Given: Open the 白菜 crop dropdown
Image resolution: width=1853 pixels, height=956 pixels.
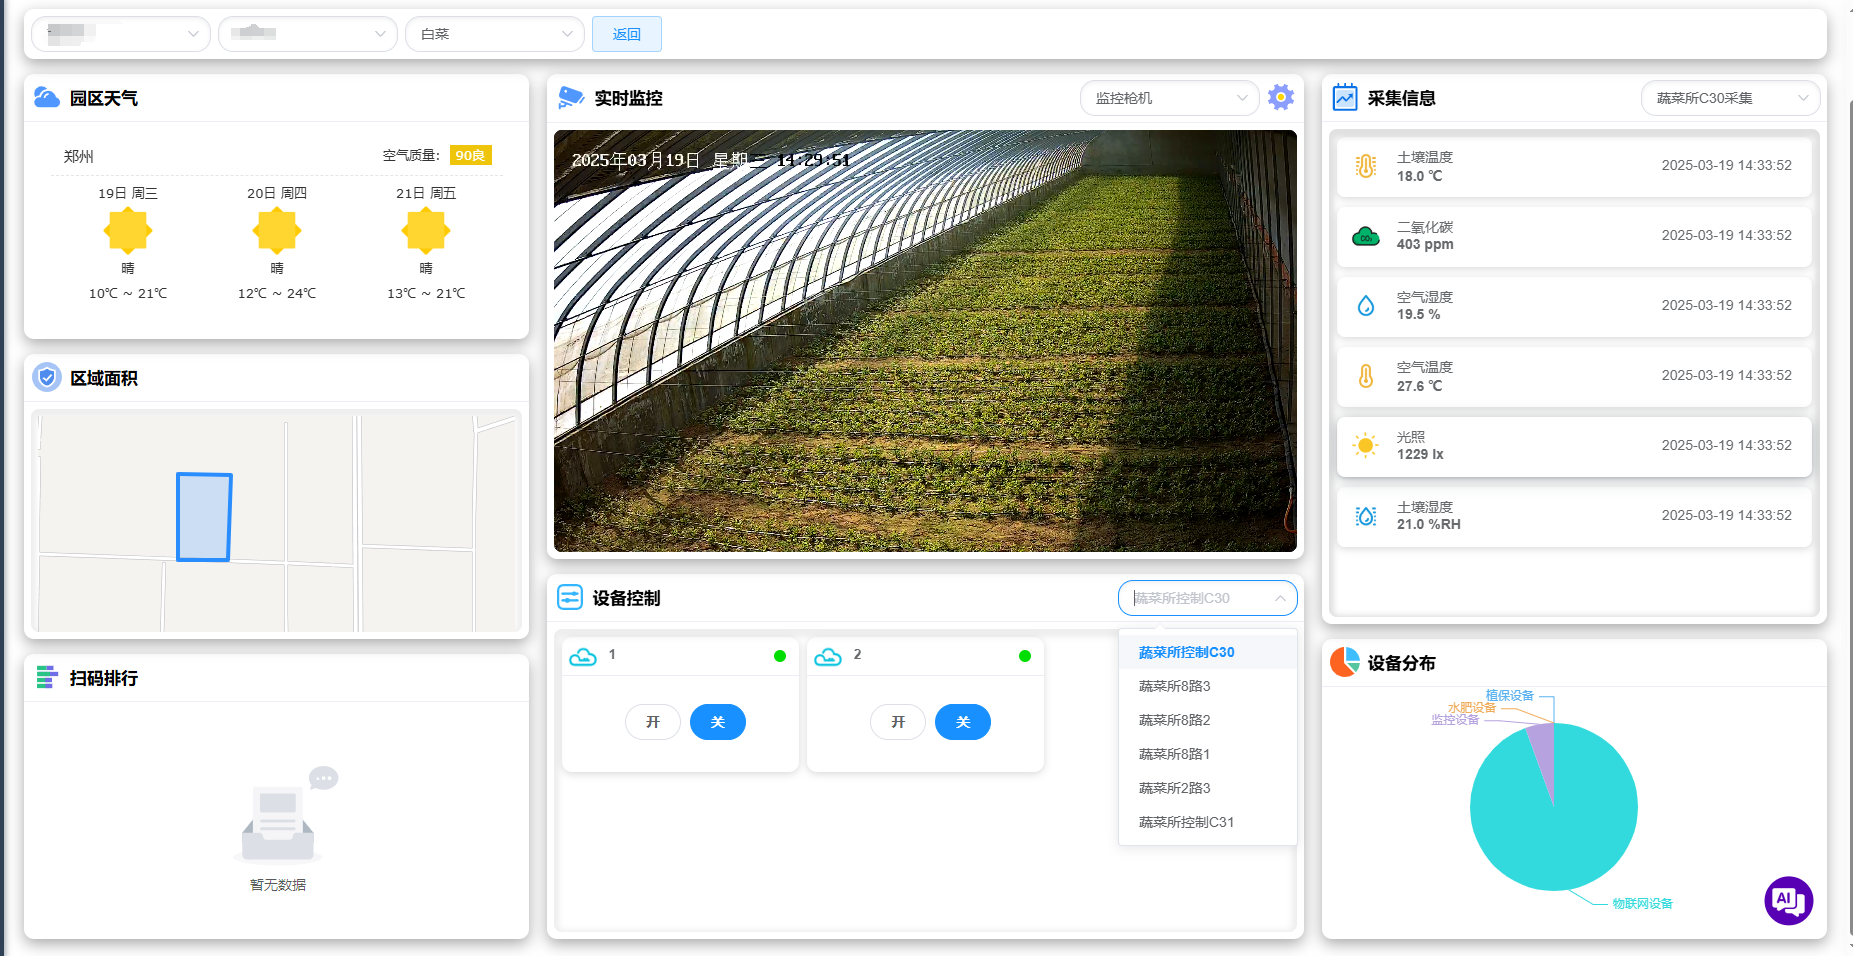Looking at the screenshot, I should pos(494,34).
